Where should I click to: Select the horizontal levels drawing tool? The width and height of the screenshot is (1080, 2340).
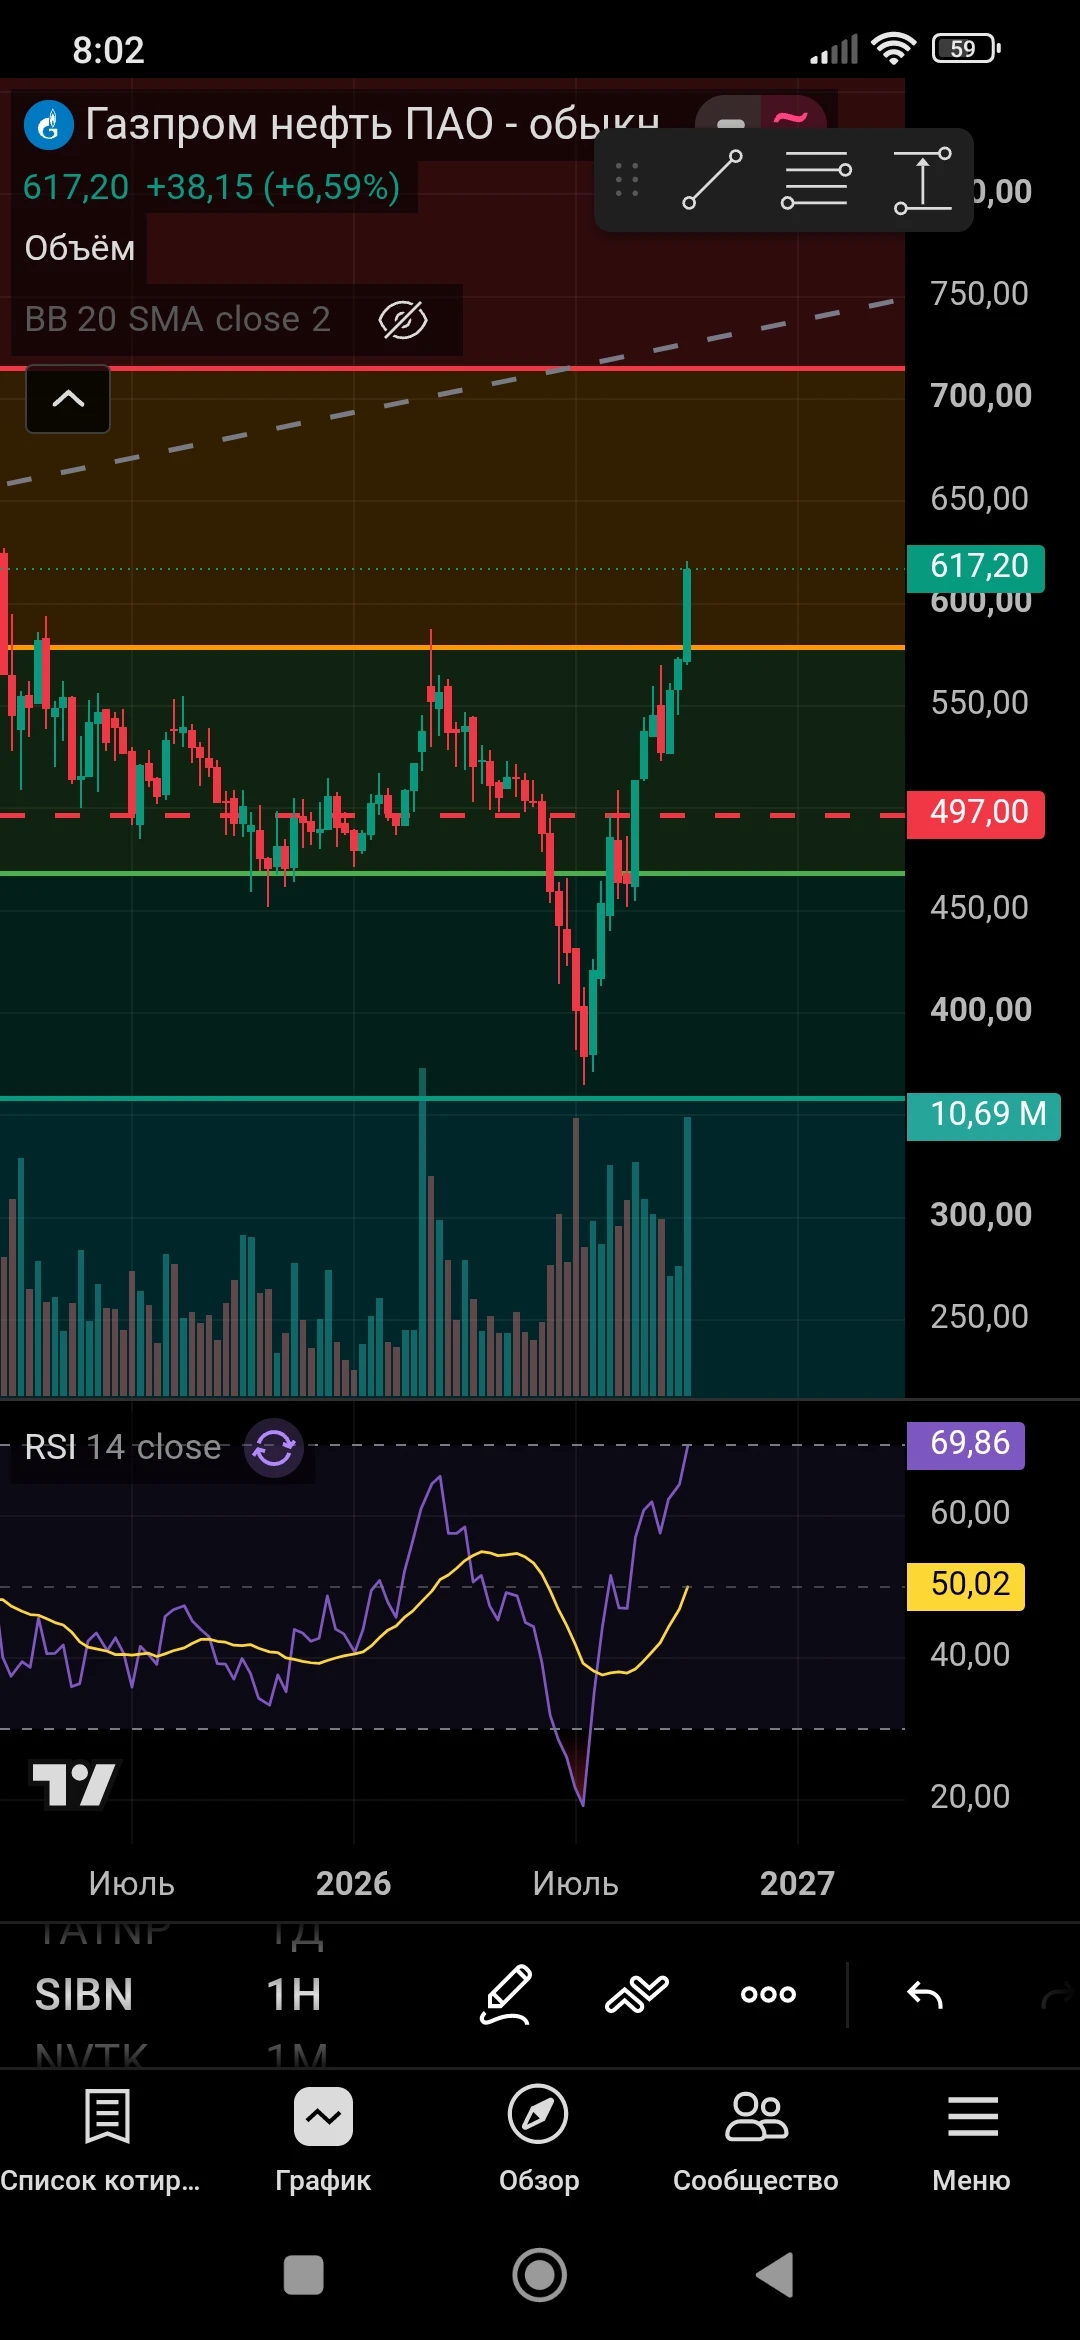[816, 180]
